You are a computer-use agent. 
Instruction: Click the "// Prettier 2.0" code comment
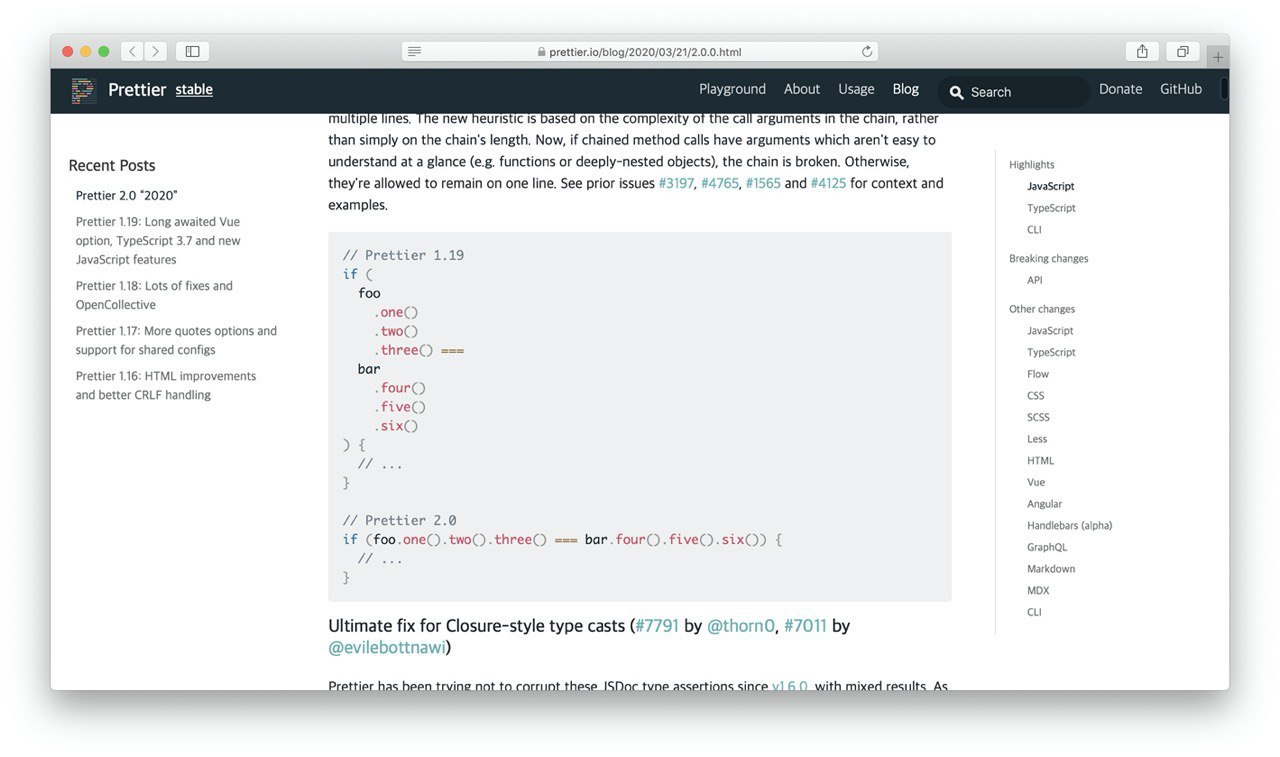pos(400,520)
